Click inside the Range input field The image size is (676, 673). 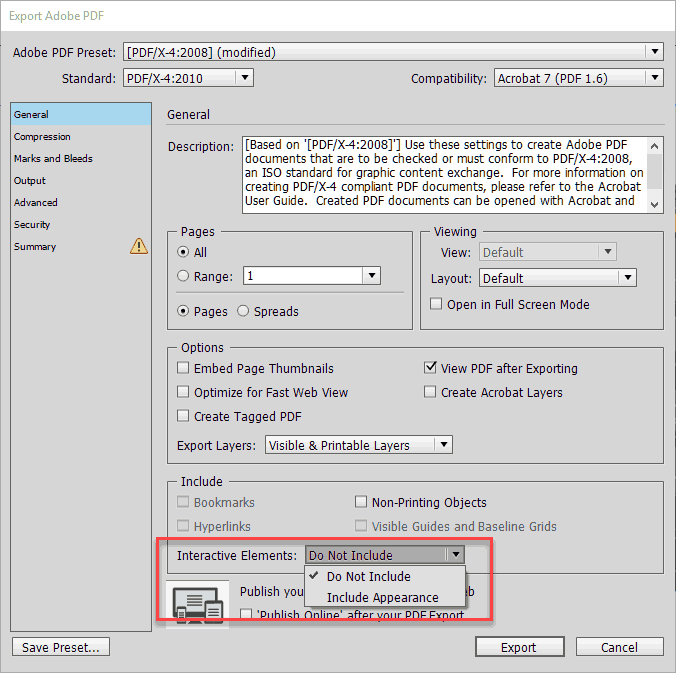pyautogui.click(x=304, y=275)
